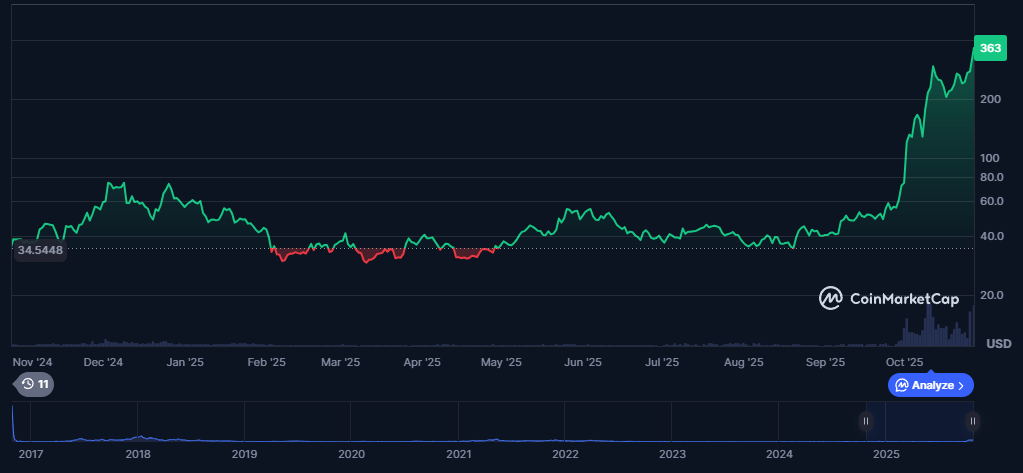Click the tall volume bars in October '25

(x=928, y=325)
